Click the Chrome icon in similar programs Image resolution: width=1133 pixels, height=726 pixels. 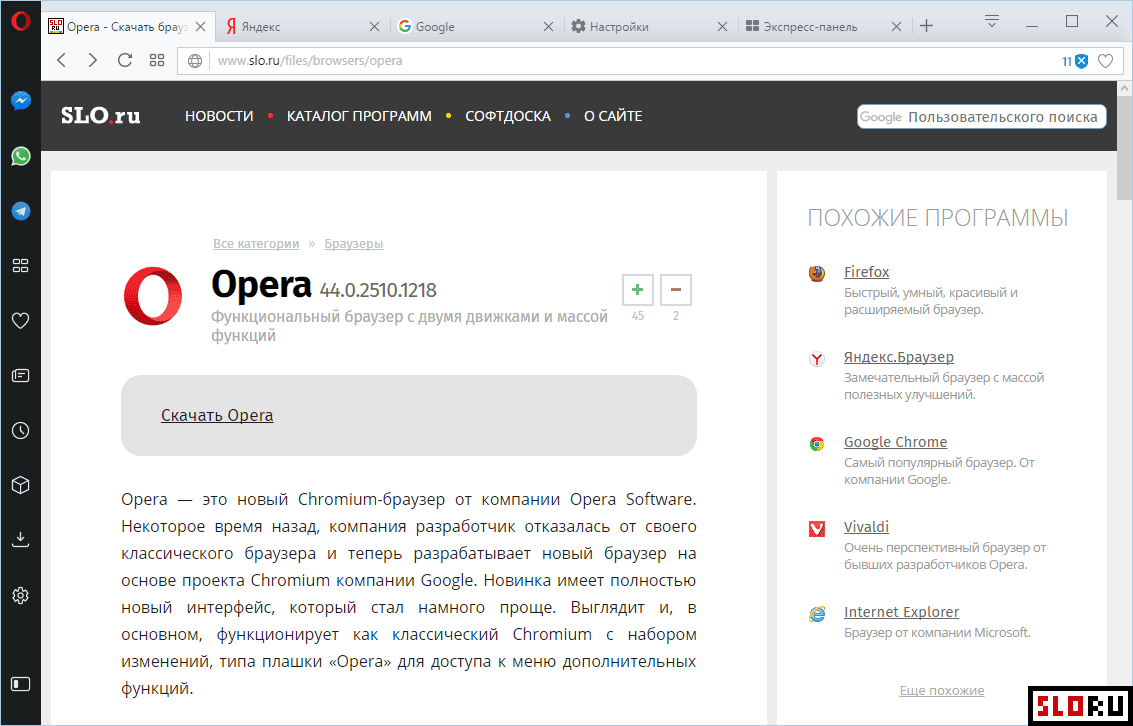coord(817,444)
